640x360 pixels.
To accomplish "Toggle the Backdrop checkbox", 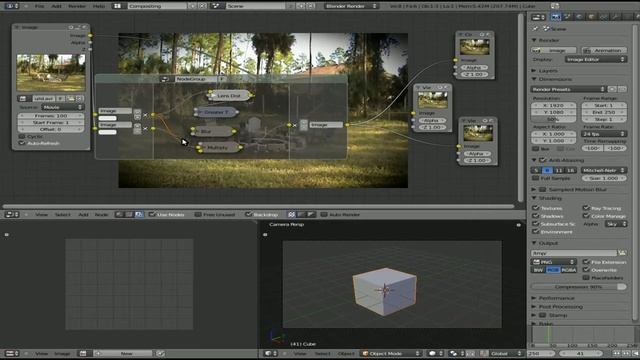I will point(248,214).
